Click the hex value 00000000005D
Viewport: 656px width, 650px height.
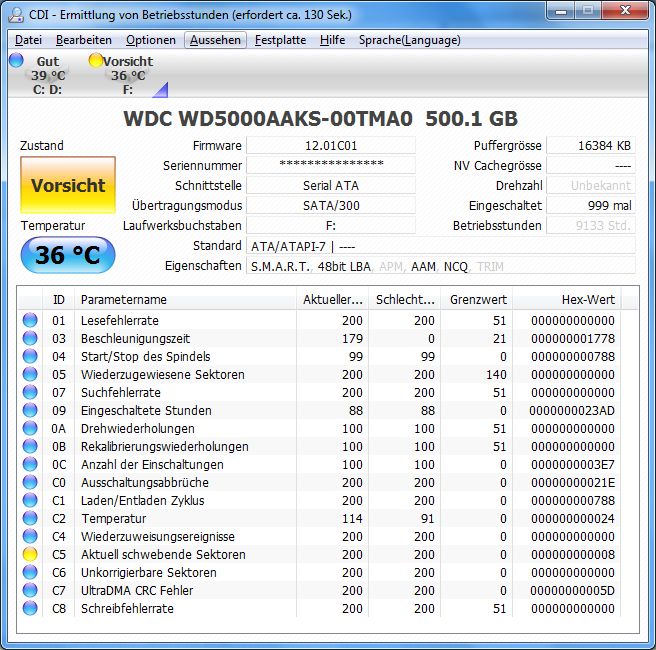click(573, 590)
